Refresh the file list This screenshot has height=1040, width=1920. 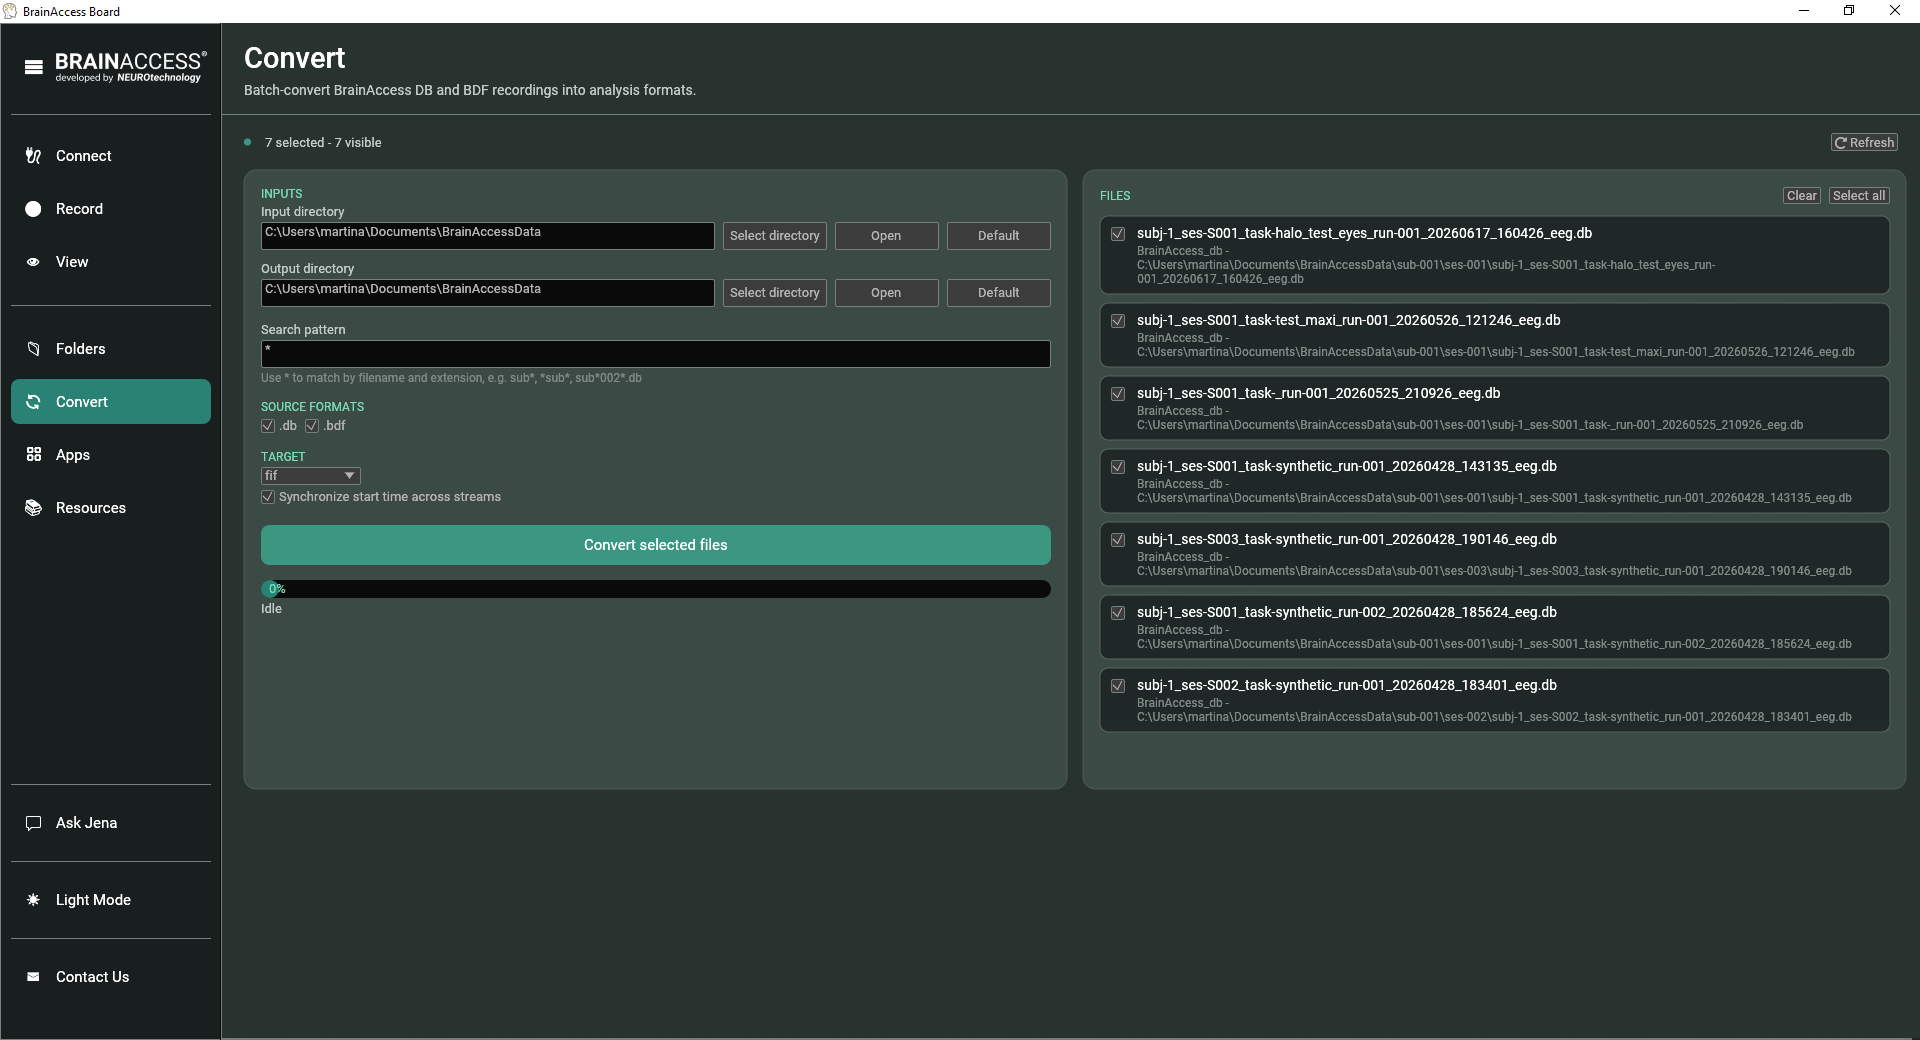tap(1865, 143)
